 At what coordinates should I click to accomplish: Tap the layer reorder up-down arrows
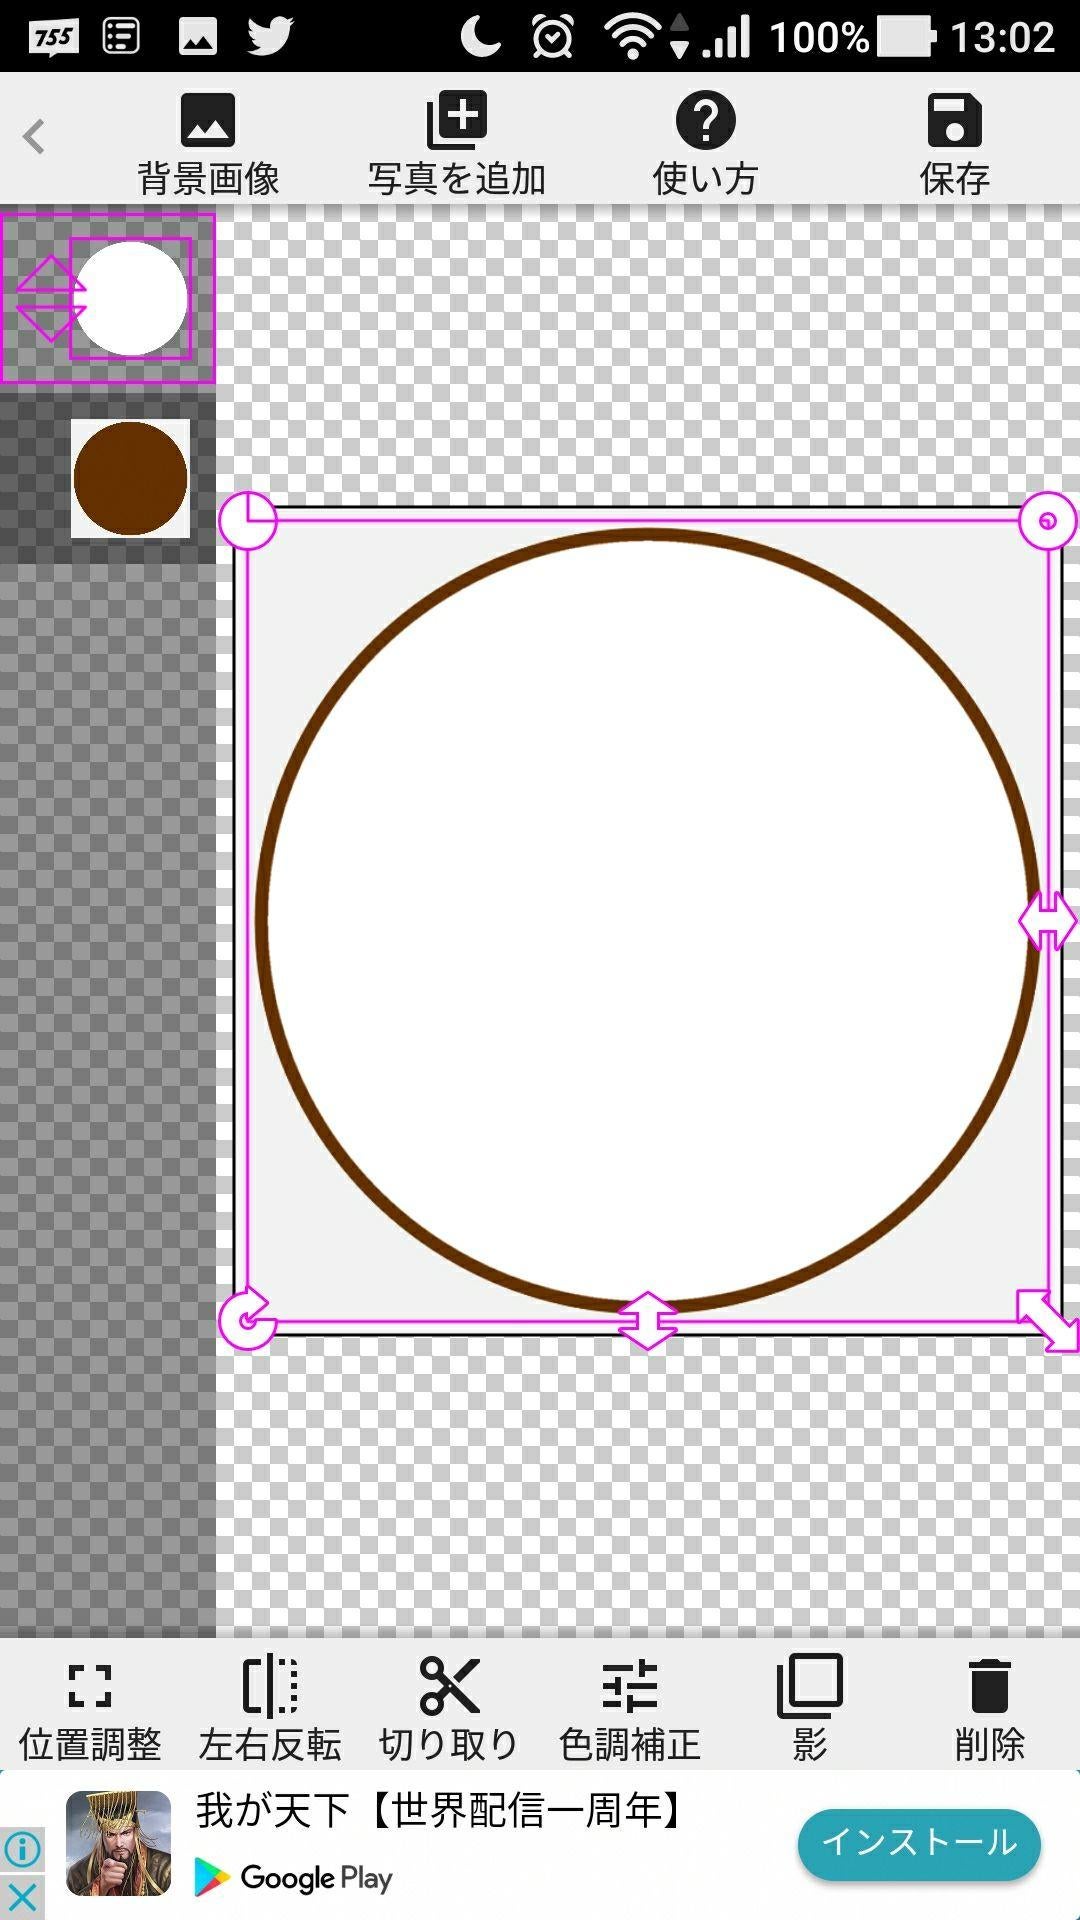pos(50,298)
